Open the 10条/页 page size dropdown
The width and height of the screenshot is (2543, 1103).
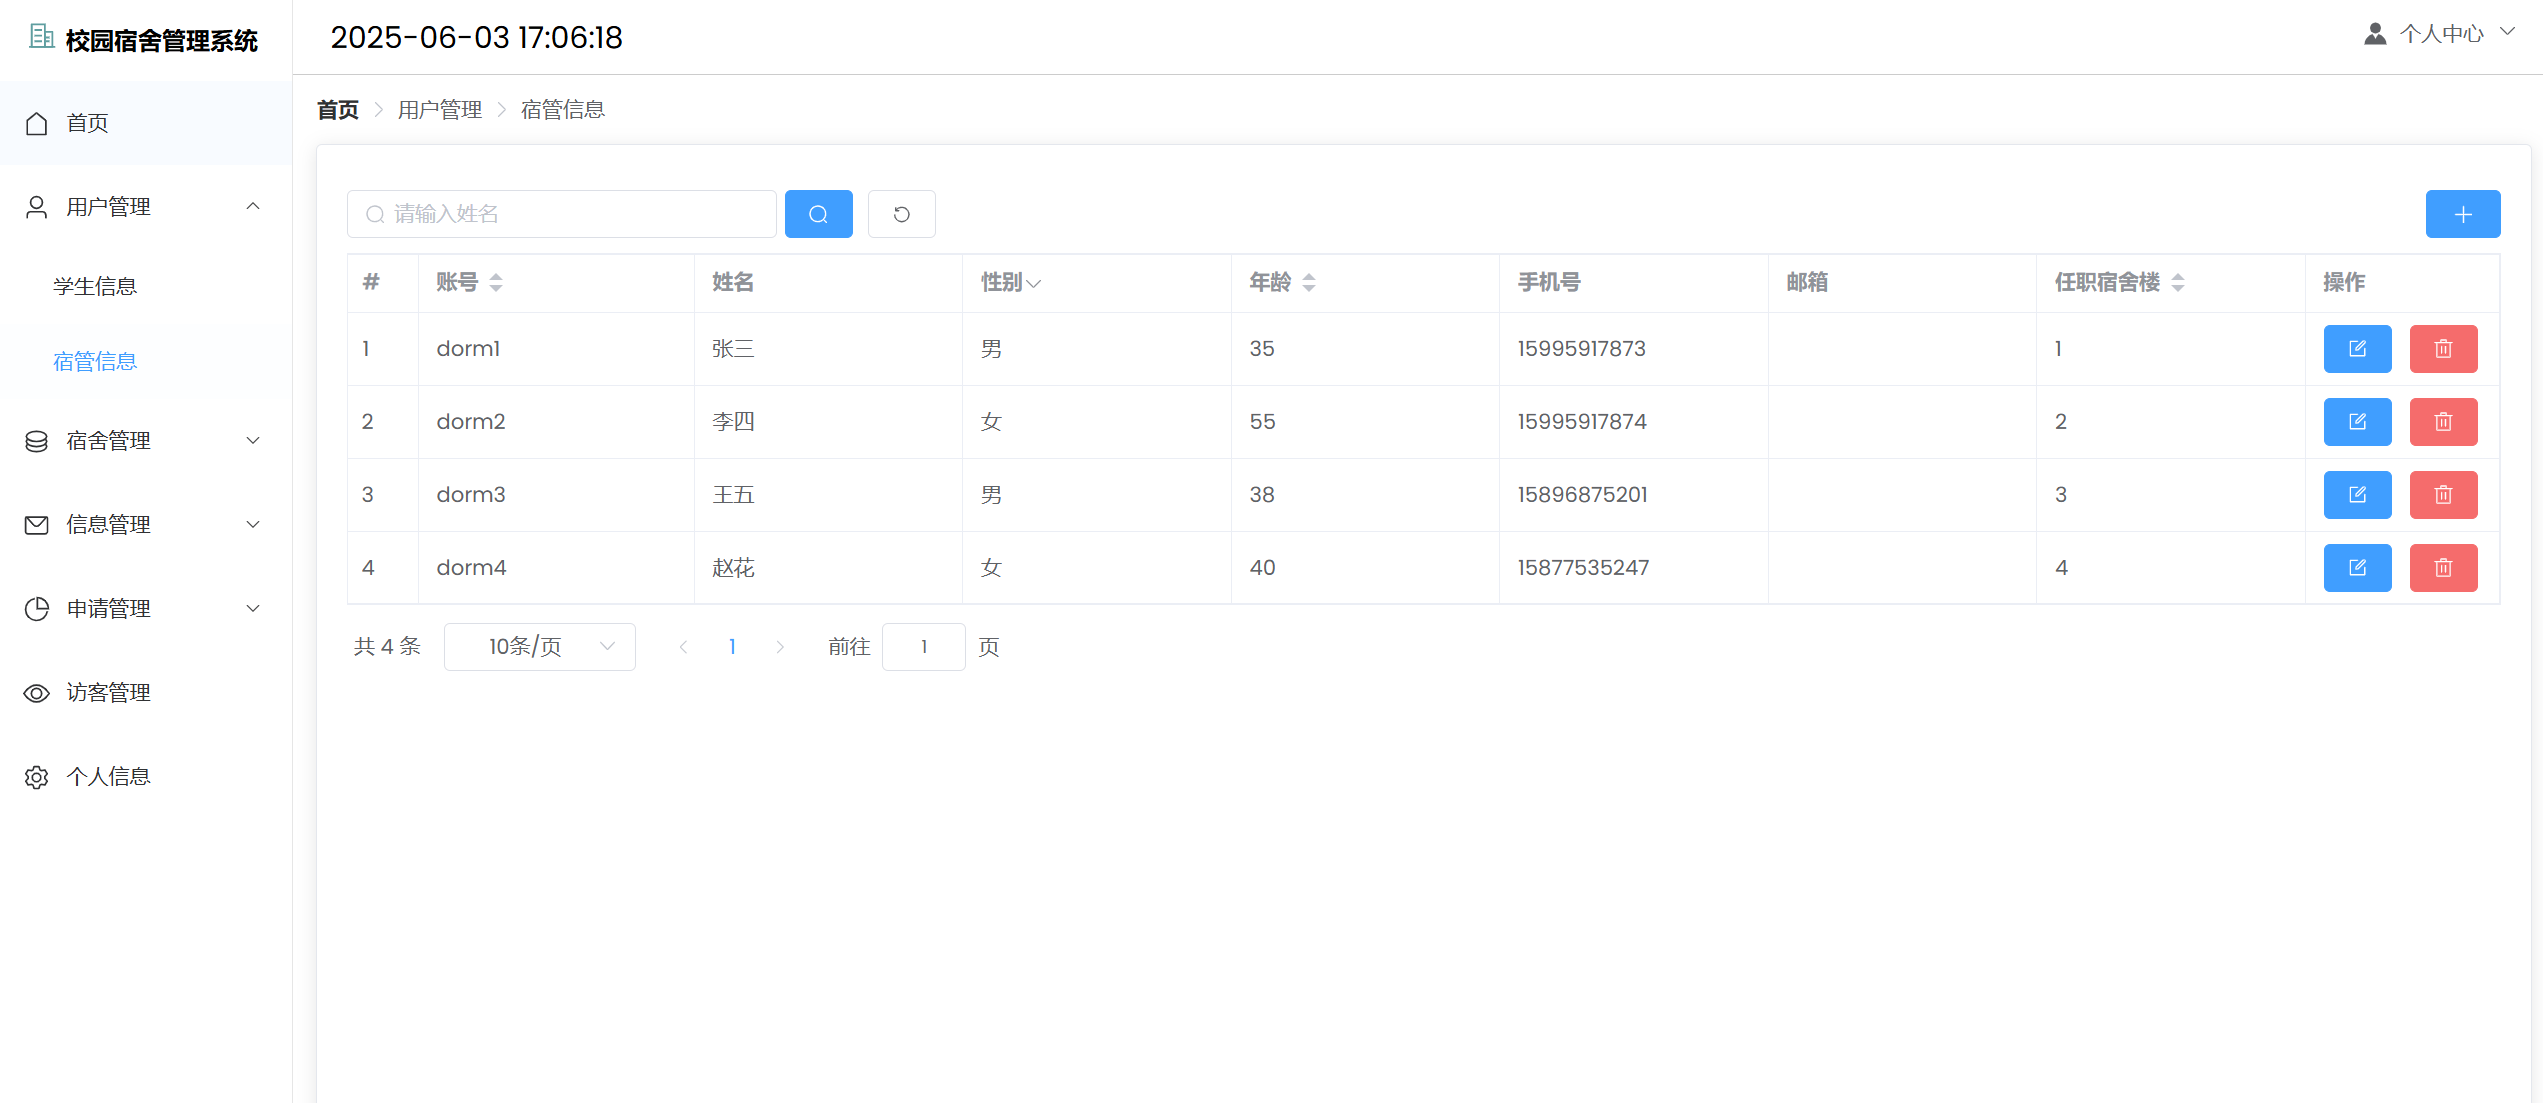pyautogui.click(x=539, y=647)
